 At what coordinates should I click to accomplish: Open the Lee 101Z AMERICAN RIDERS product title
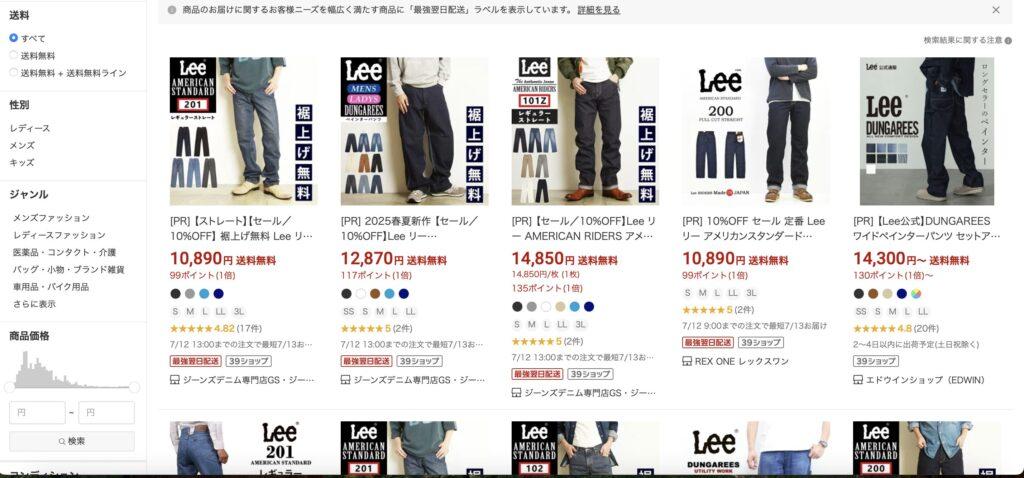[584, 228]
